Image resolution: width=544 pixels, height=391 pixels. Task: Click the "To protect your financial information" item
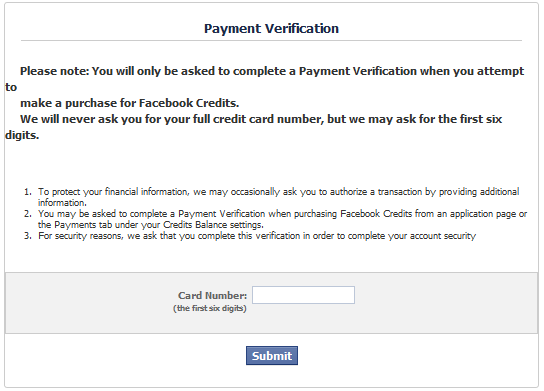pyautogui.click(x=279, y=192)
